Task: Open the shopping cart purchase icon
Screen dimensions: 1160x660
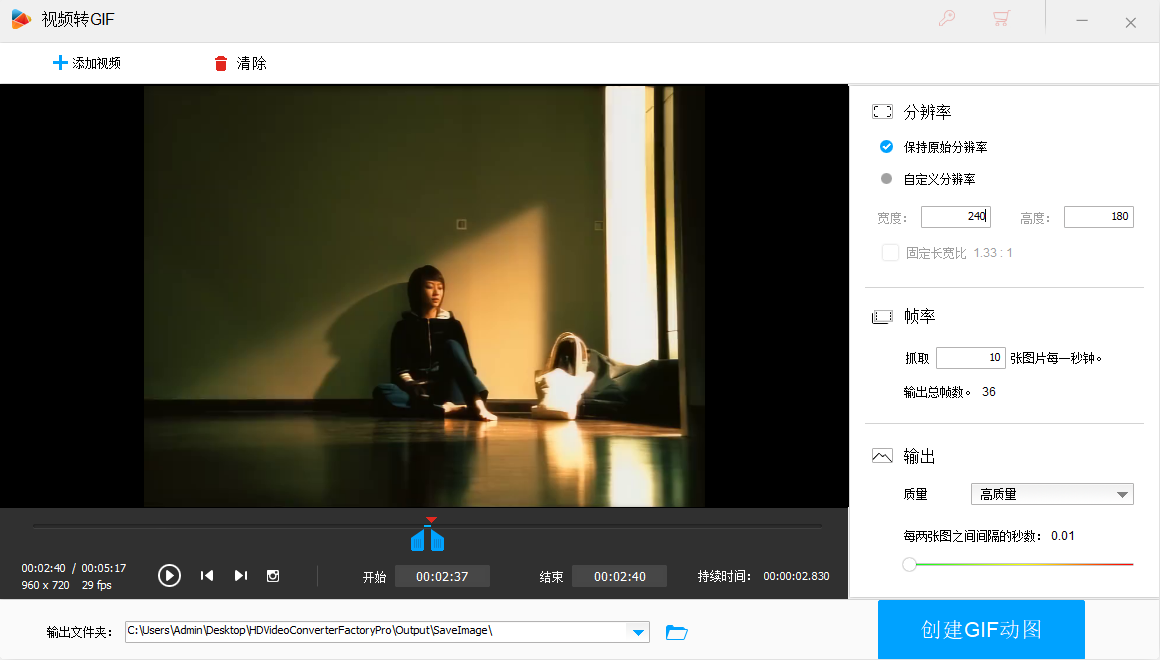Action: [1000, 19]
